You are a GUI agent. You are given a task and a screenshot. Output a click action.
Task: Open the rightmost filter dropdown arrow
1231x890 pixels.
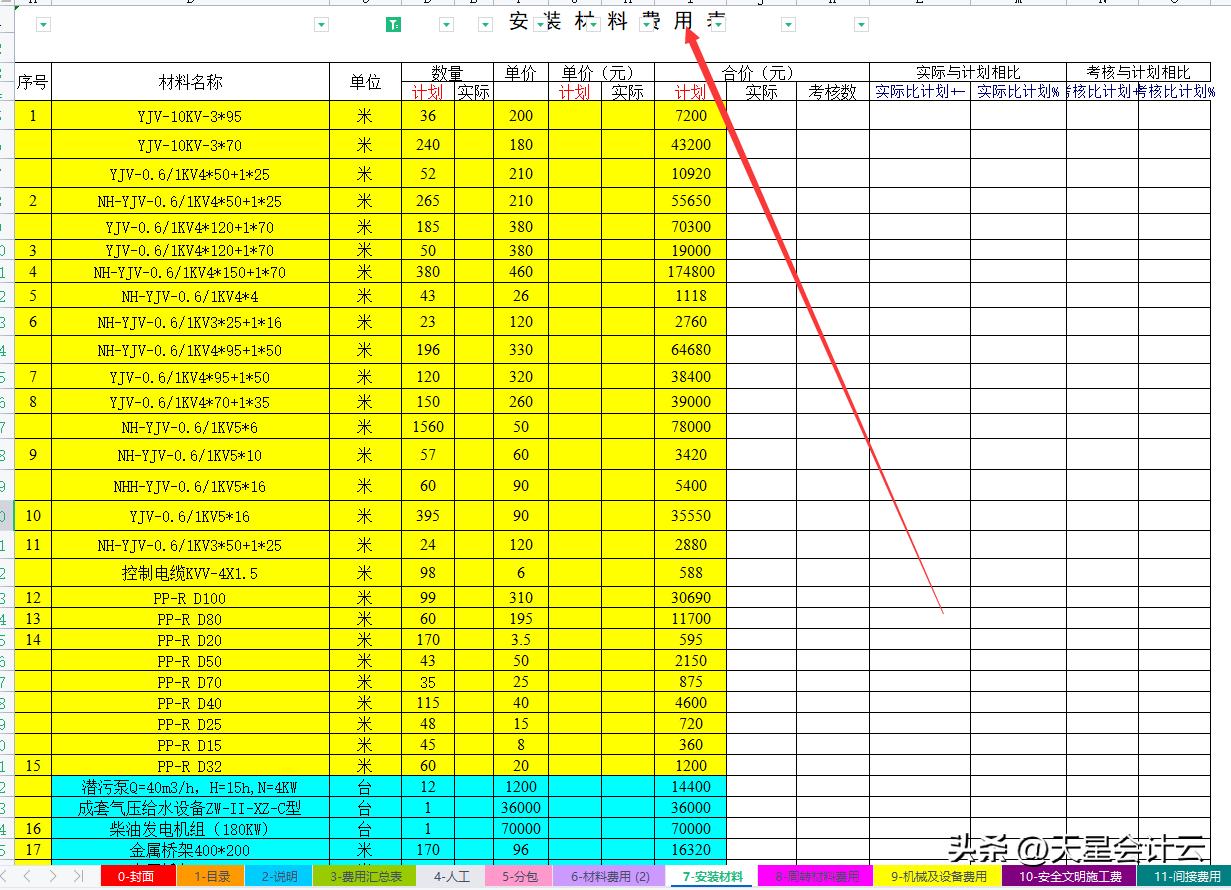pos(862,24)
